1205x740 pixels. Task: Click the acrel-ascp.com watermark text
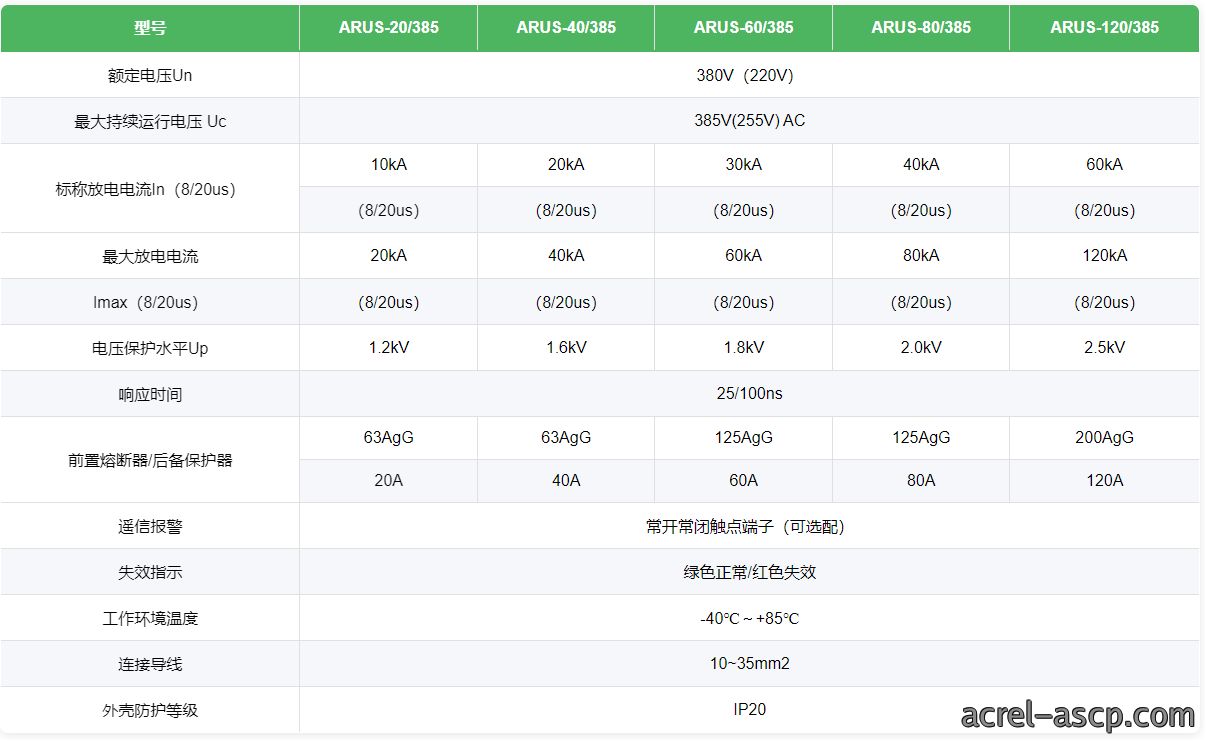coord(1078,716)
